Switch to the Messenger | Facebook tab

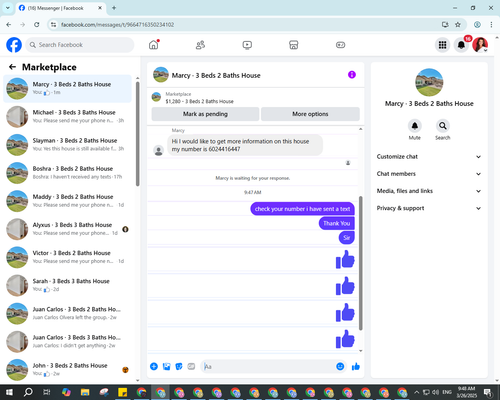[x=60, y=8]
